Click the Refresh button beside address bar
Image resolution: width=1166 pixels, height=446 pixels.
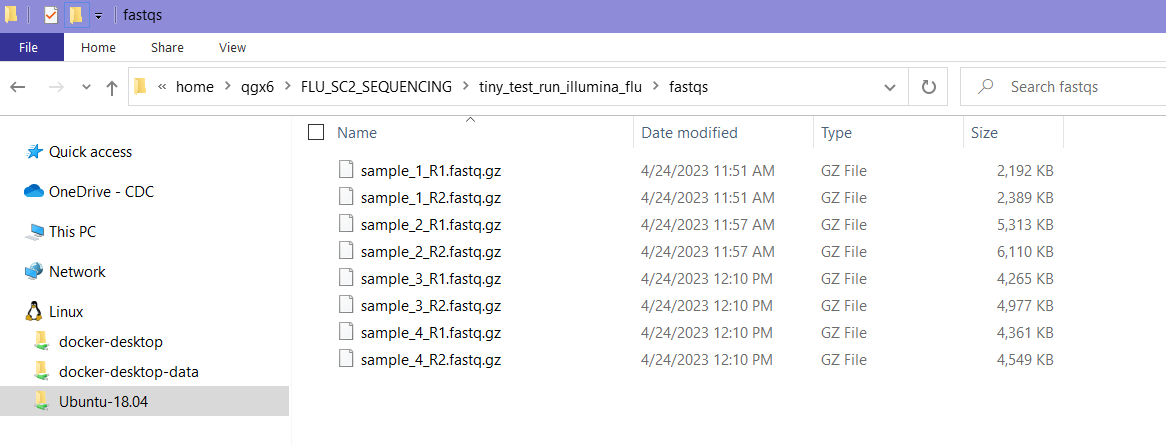coord(928,87)
